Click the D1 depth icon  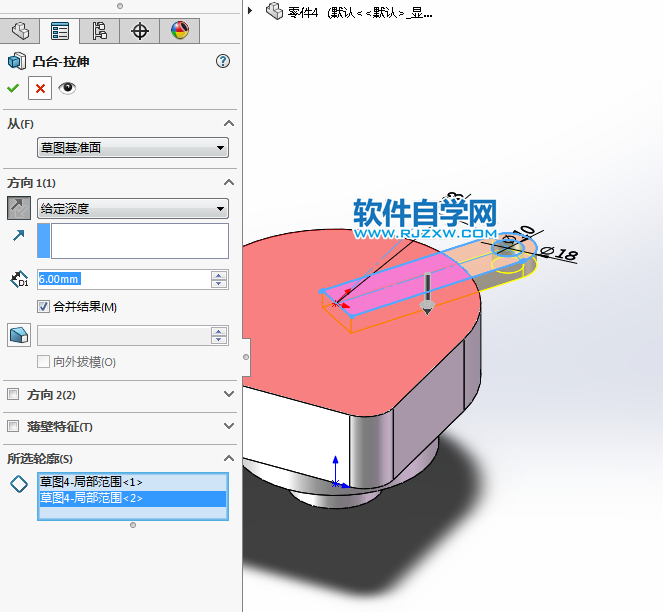click(x=19, y=280)
